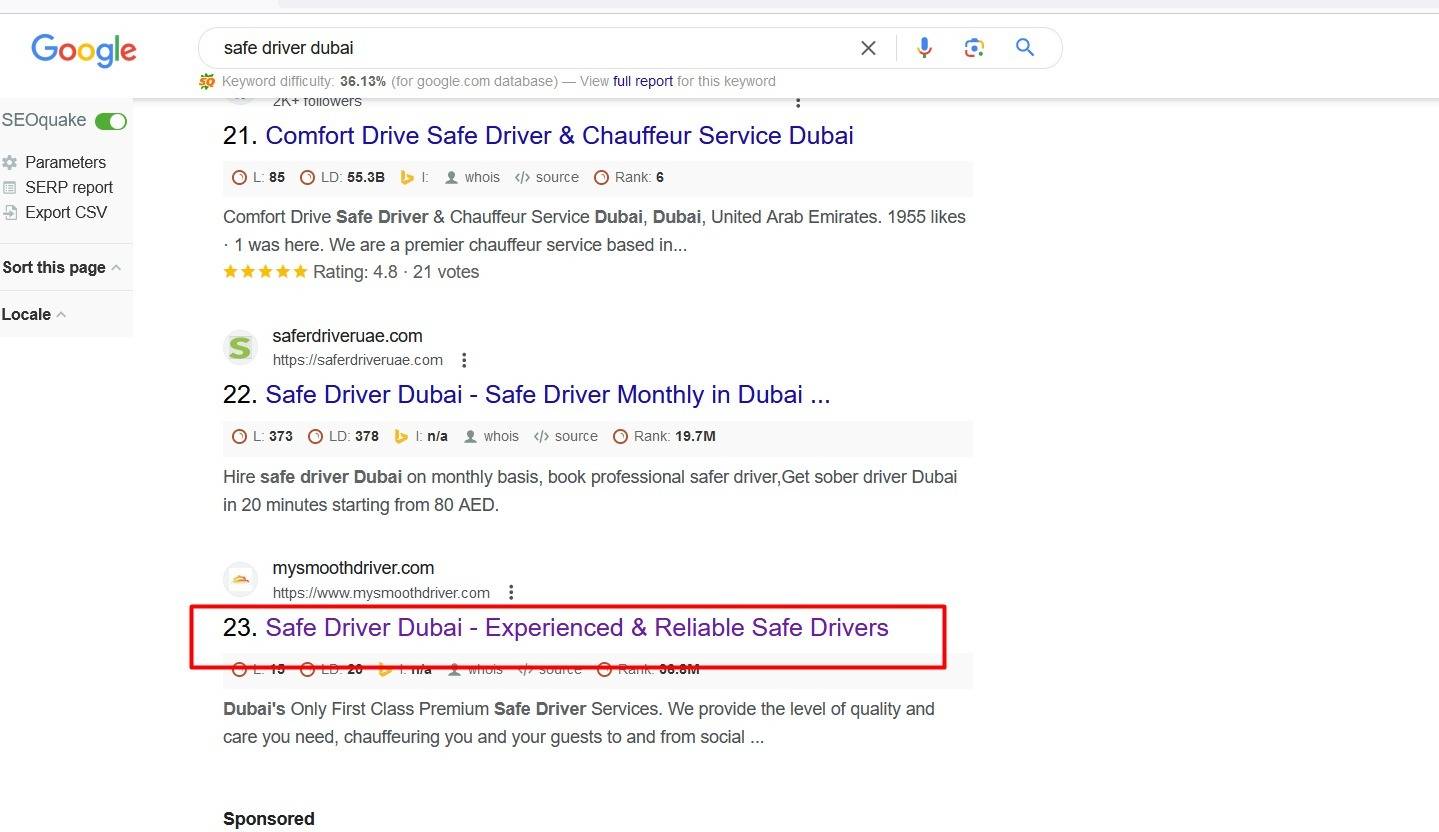
Task: Open Google Lens image search icon
Action: tap(974, 47)
